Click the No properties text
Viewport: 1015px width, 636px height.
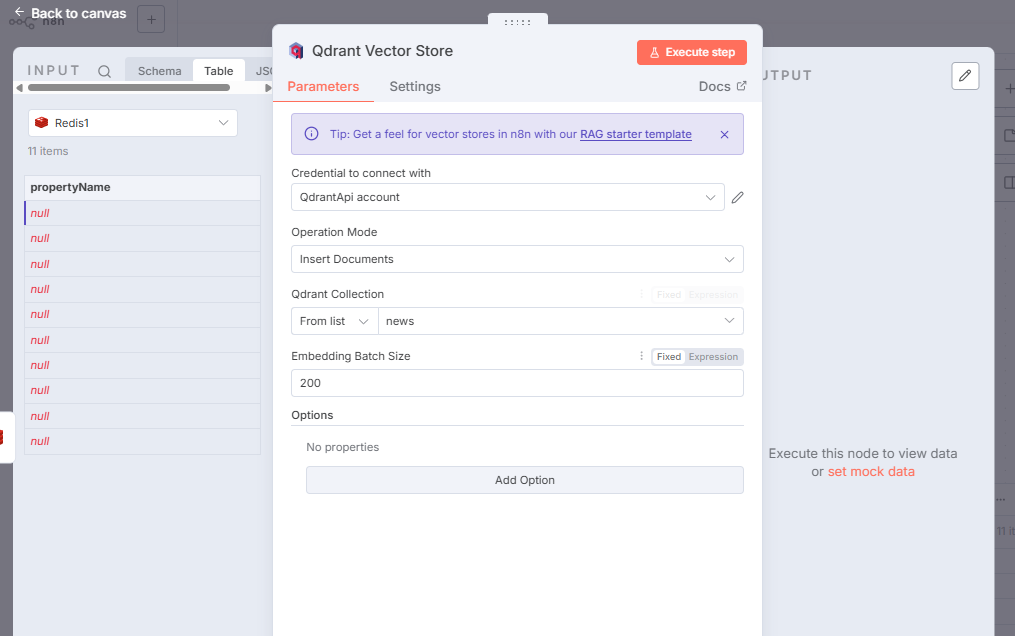tap(342, 447)
